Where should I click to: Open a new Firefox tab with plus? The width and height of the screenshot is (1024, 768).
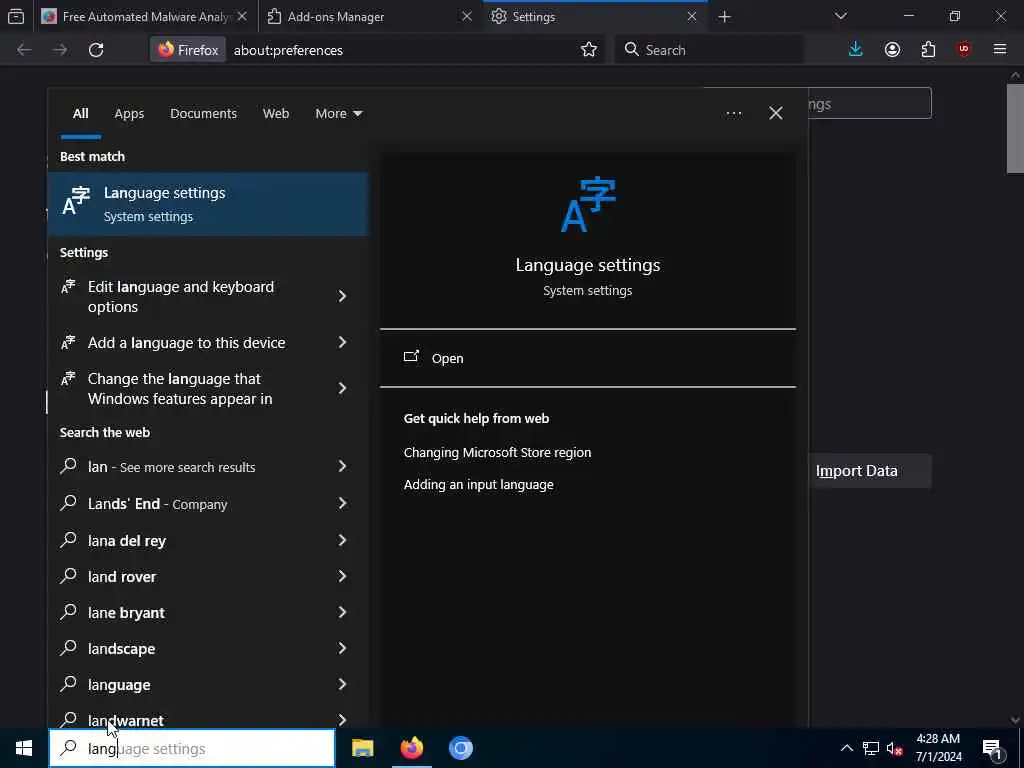click(724, 17)
